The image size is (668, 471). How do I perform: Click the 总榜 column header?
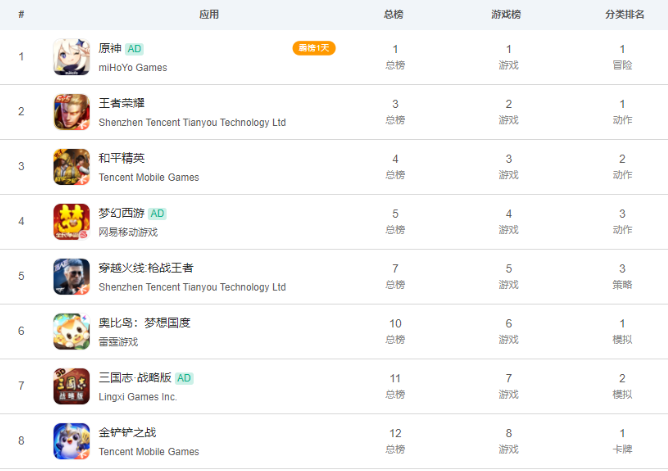pyautogui.click(x=393, y=14)
